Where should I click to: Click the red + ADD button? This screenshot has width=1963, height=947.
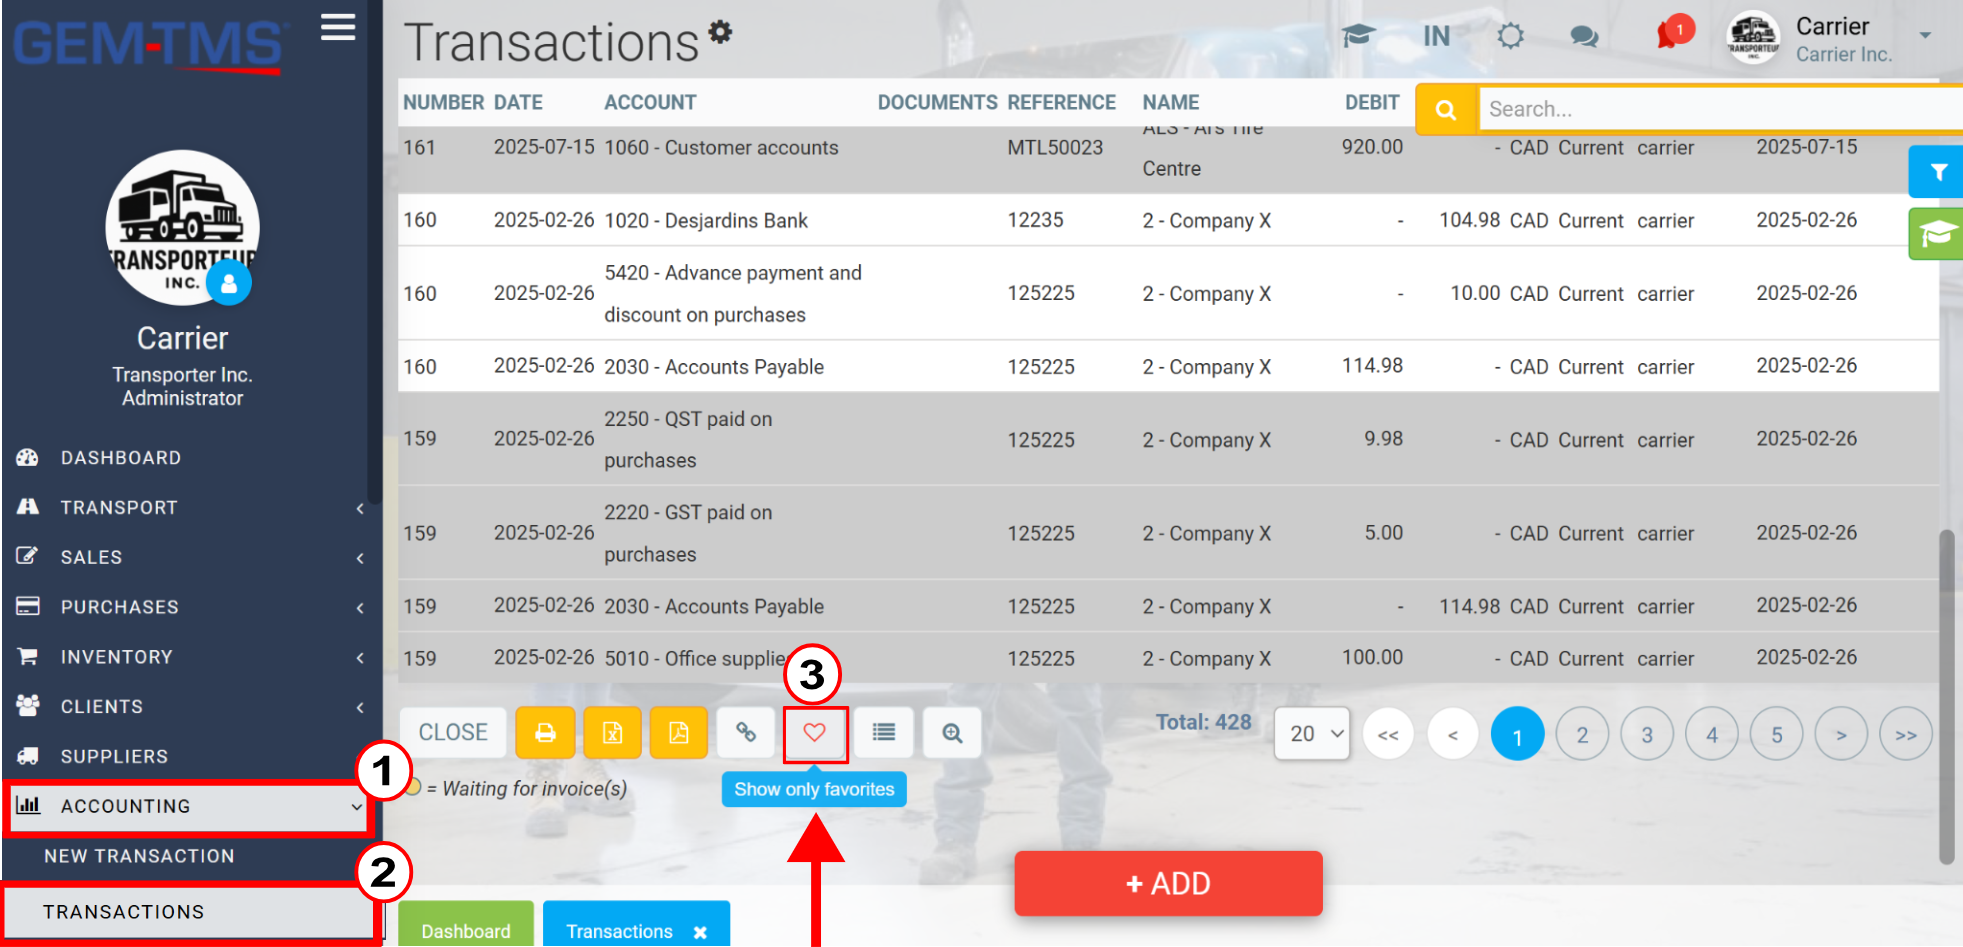click(x=1168, y=883)
